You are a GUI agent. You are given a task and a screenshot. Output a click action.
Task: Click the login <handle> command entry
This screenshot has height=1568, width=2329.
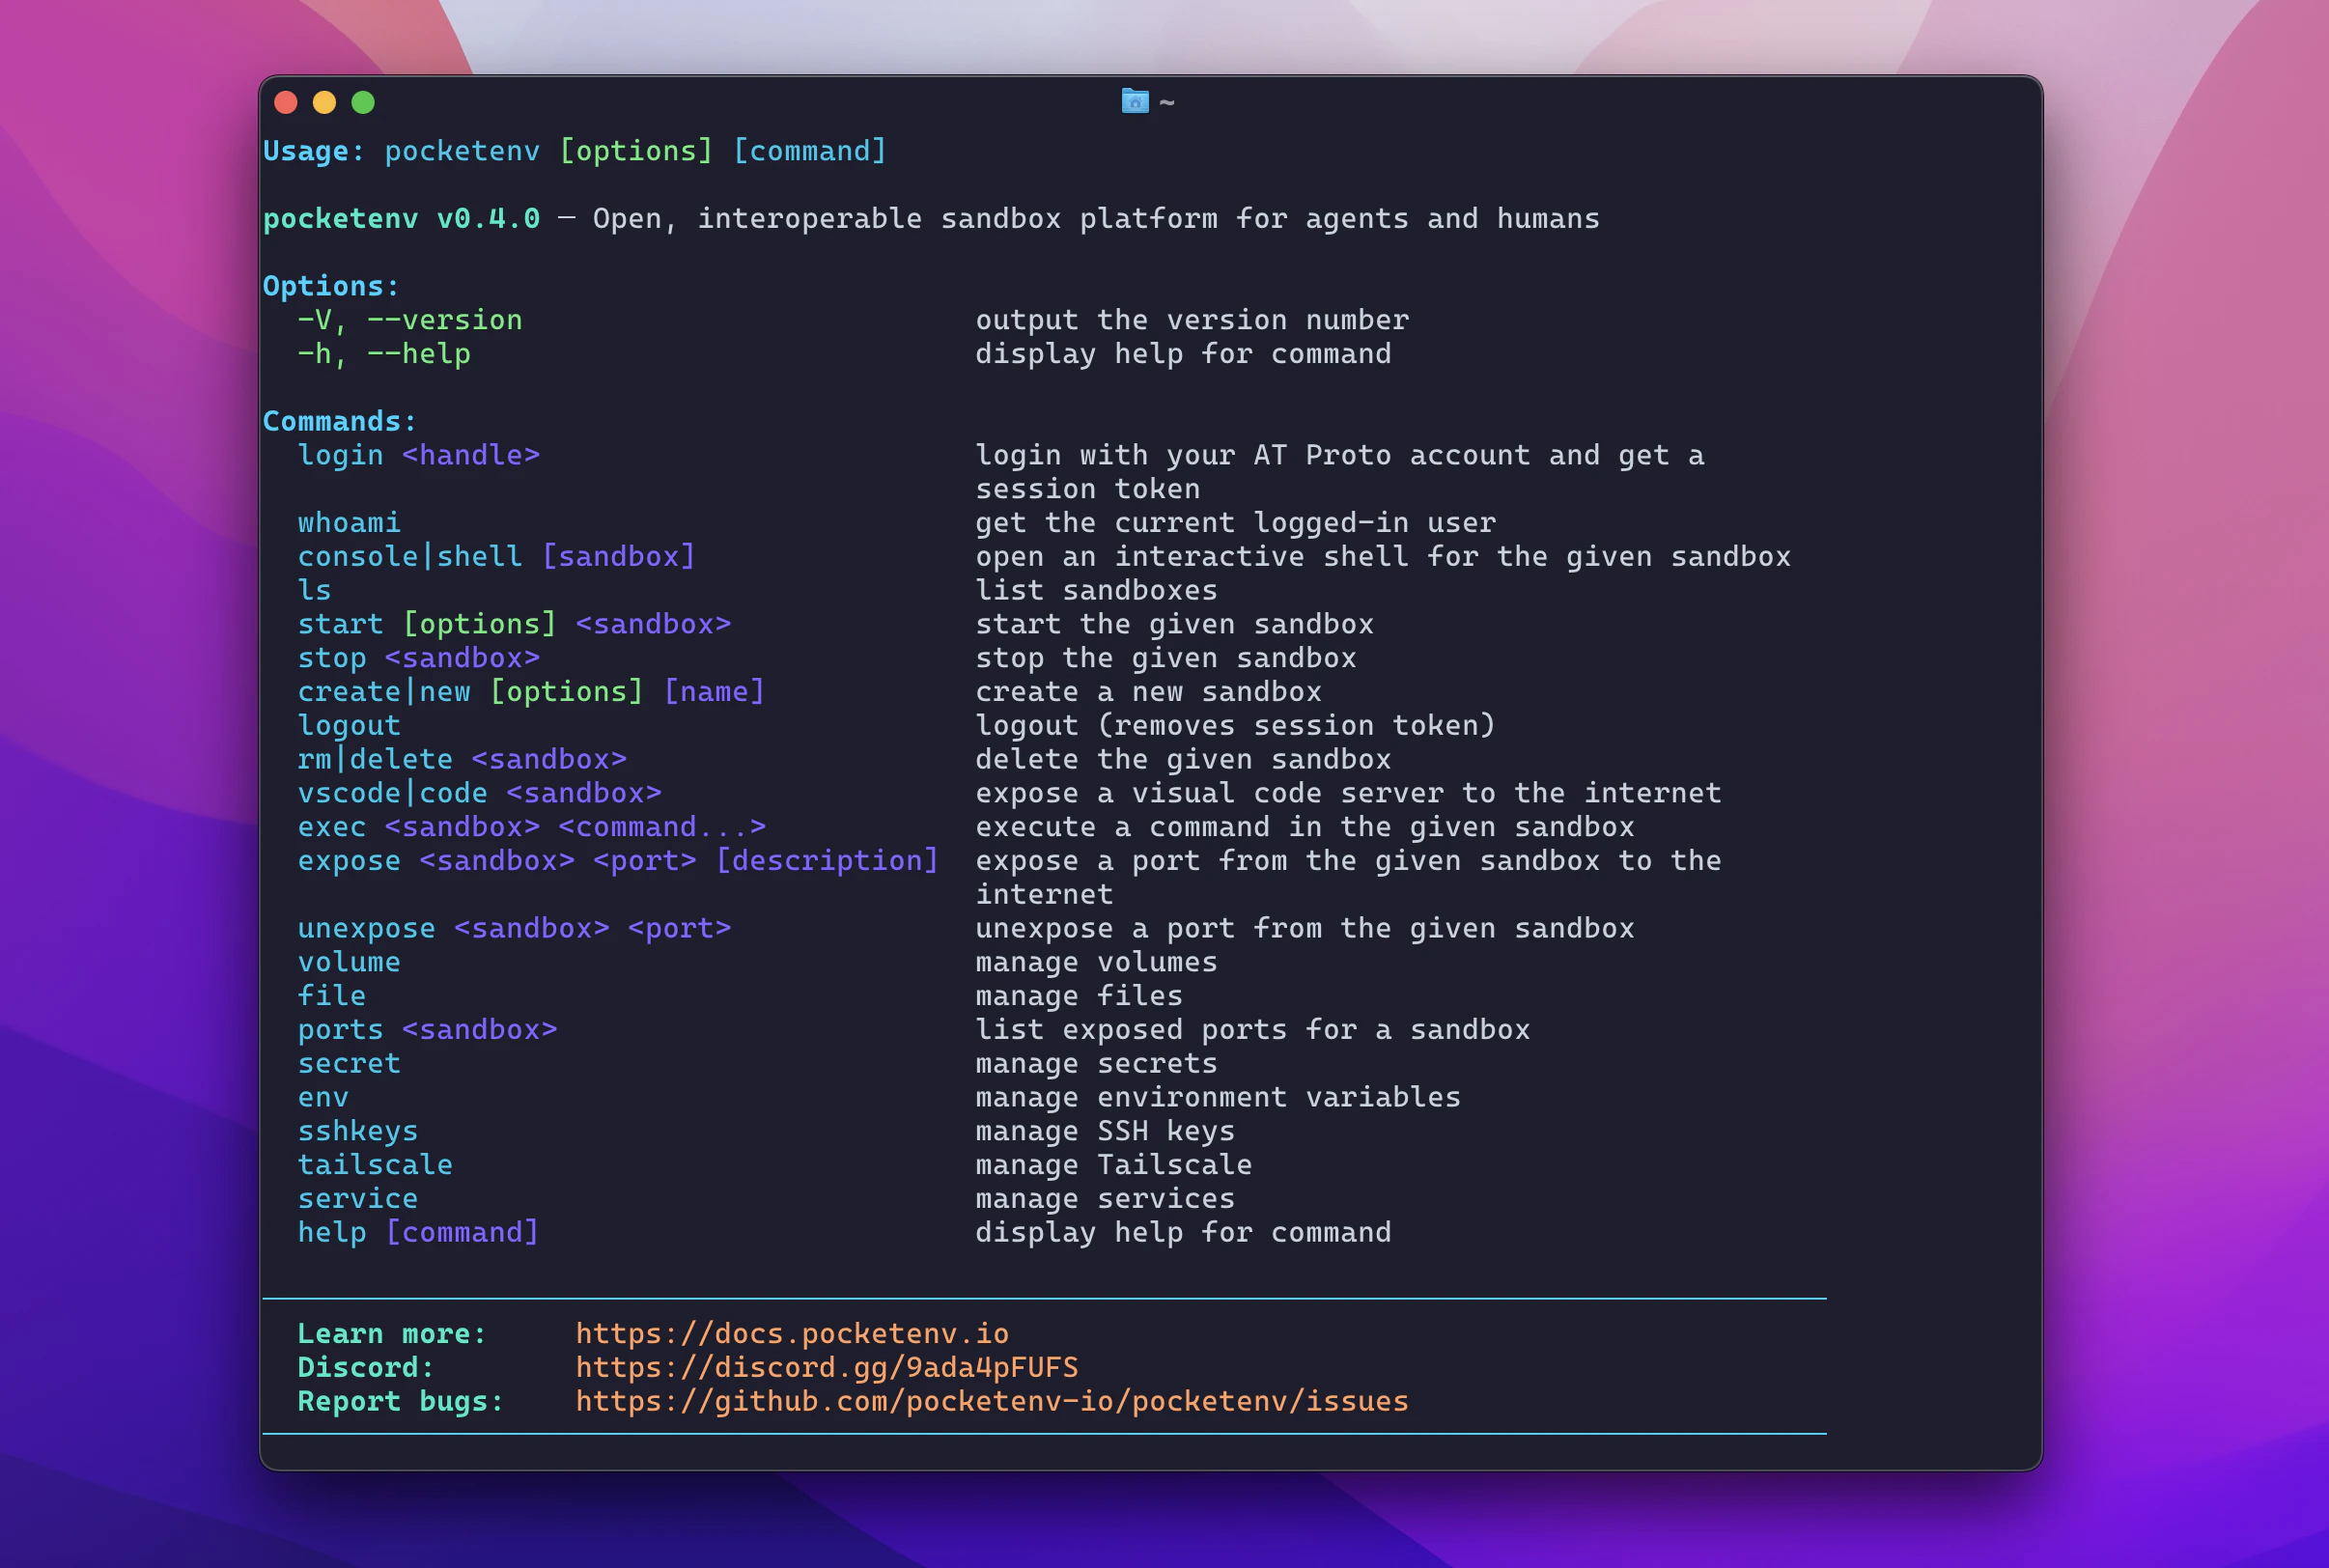(x=419, y=455)
